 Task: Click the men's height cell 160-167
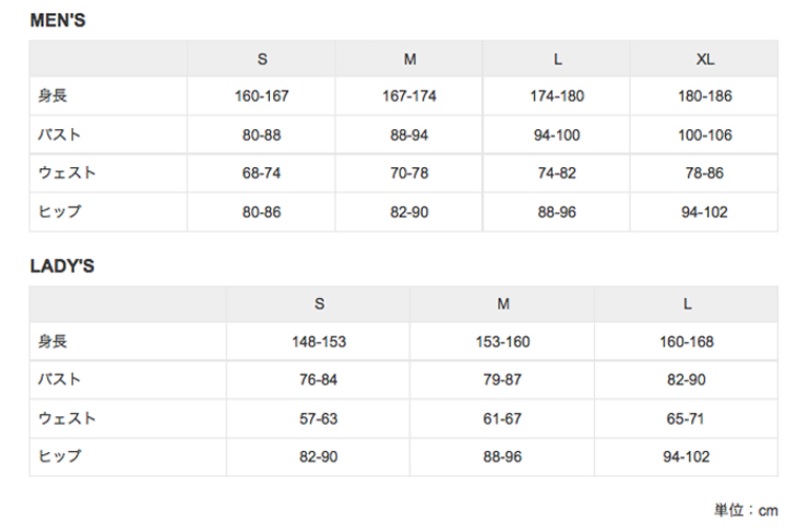[262, 97]
